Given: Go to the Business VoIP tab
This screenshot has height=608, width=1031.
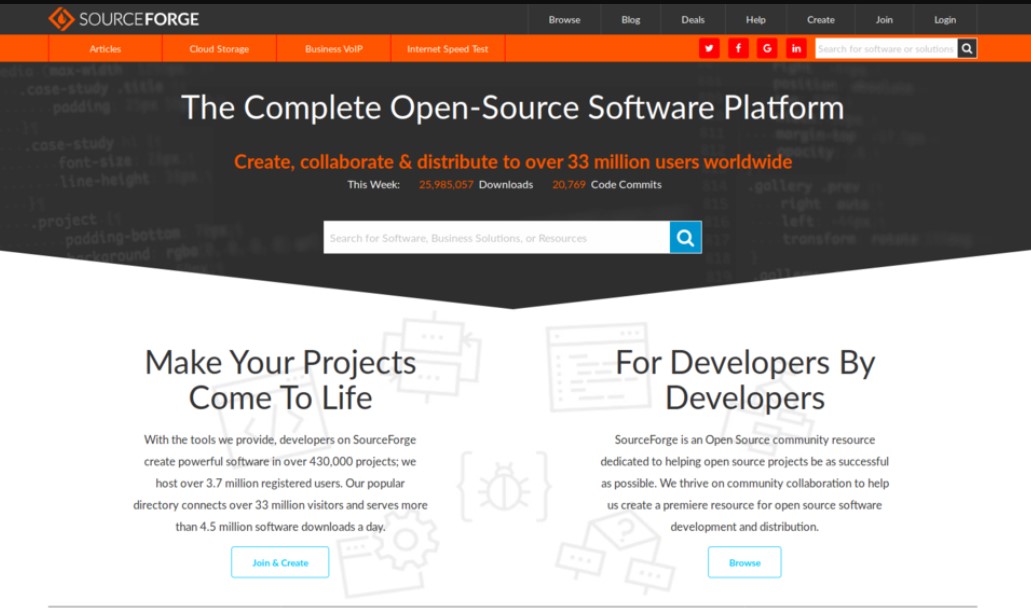Looking at the screenshot, I should (x=333, y=49).
